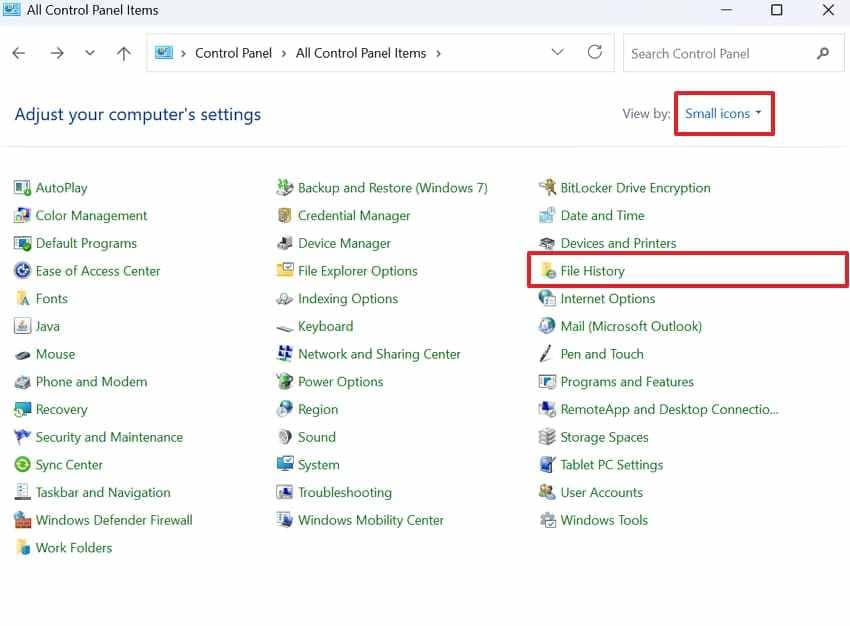Maximize the All Control Panel Items window

coord(776,10)
